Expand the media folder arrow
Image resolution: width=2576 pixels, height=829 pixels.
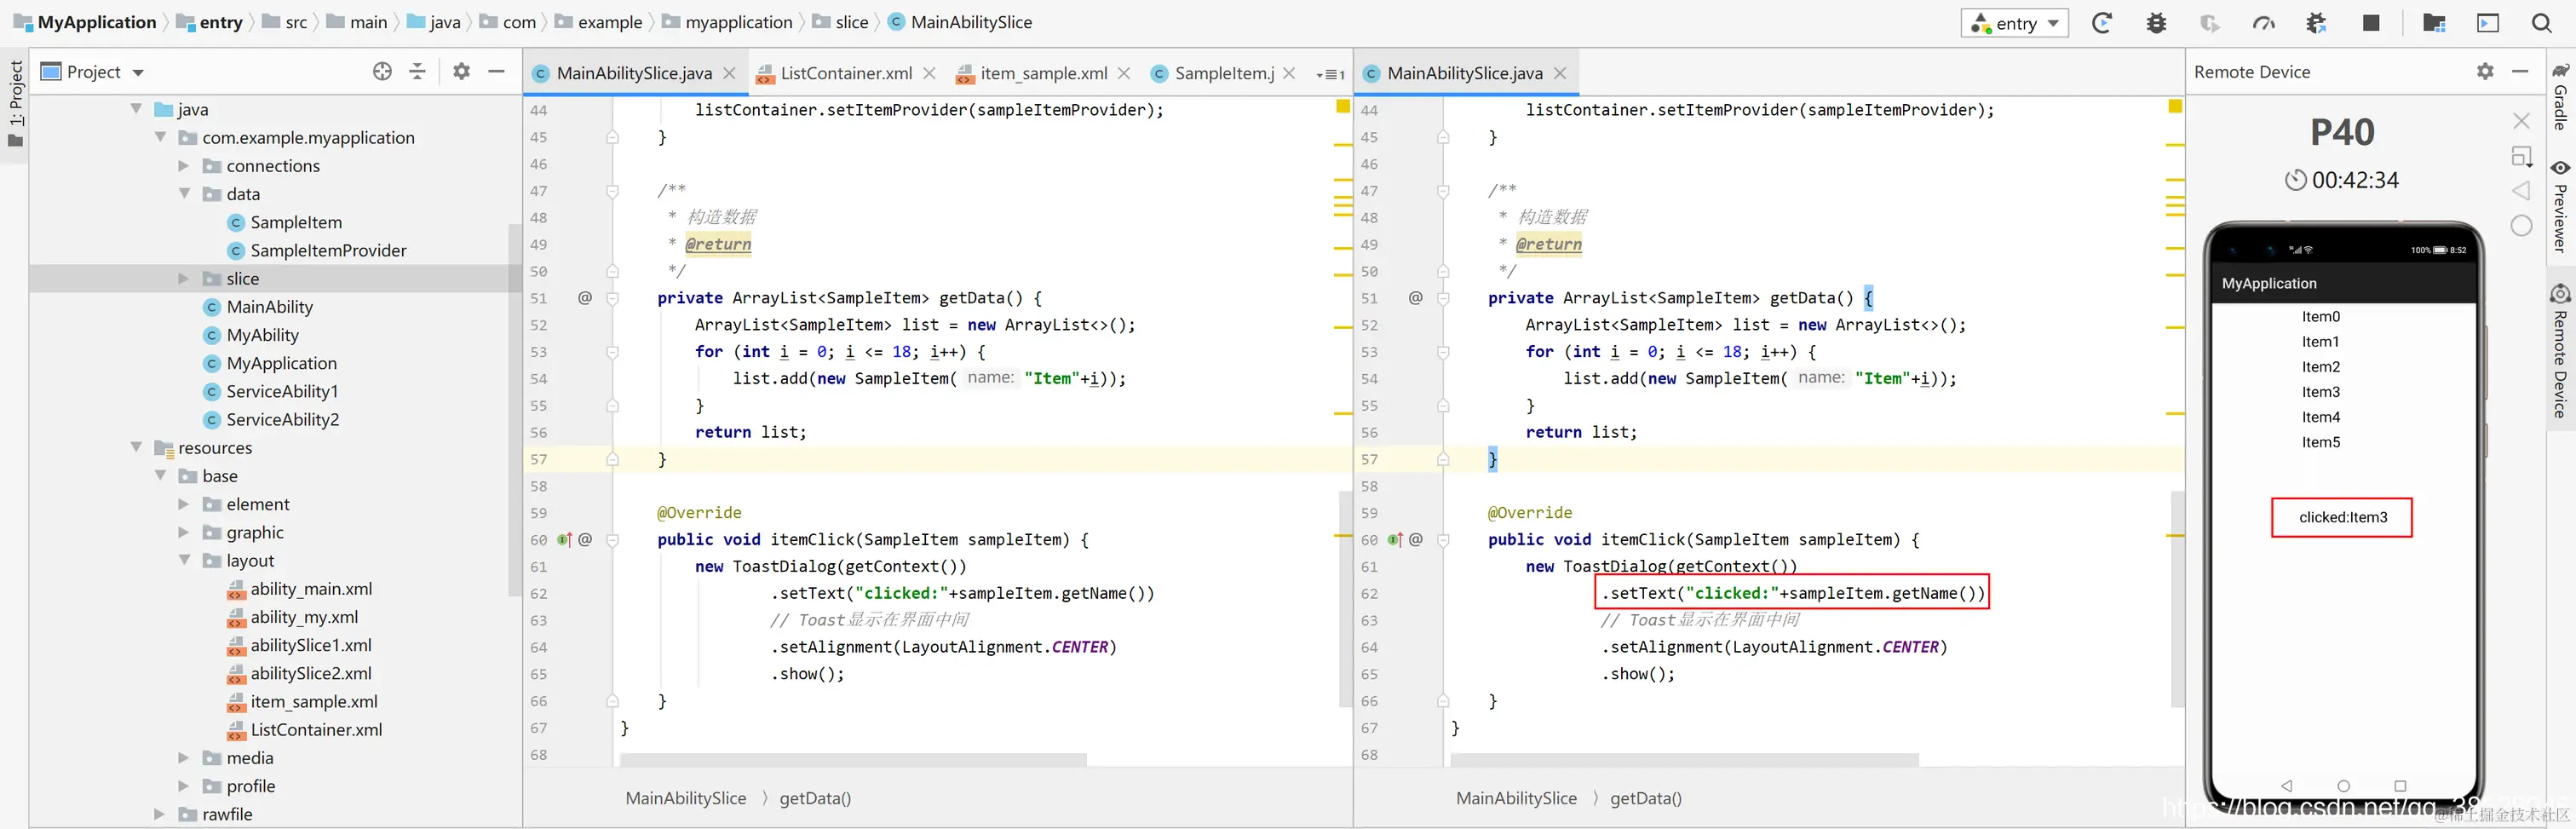pyautogui.click(x=184, y=758)
